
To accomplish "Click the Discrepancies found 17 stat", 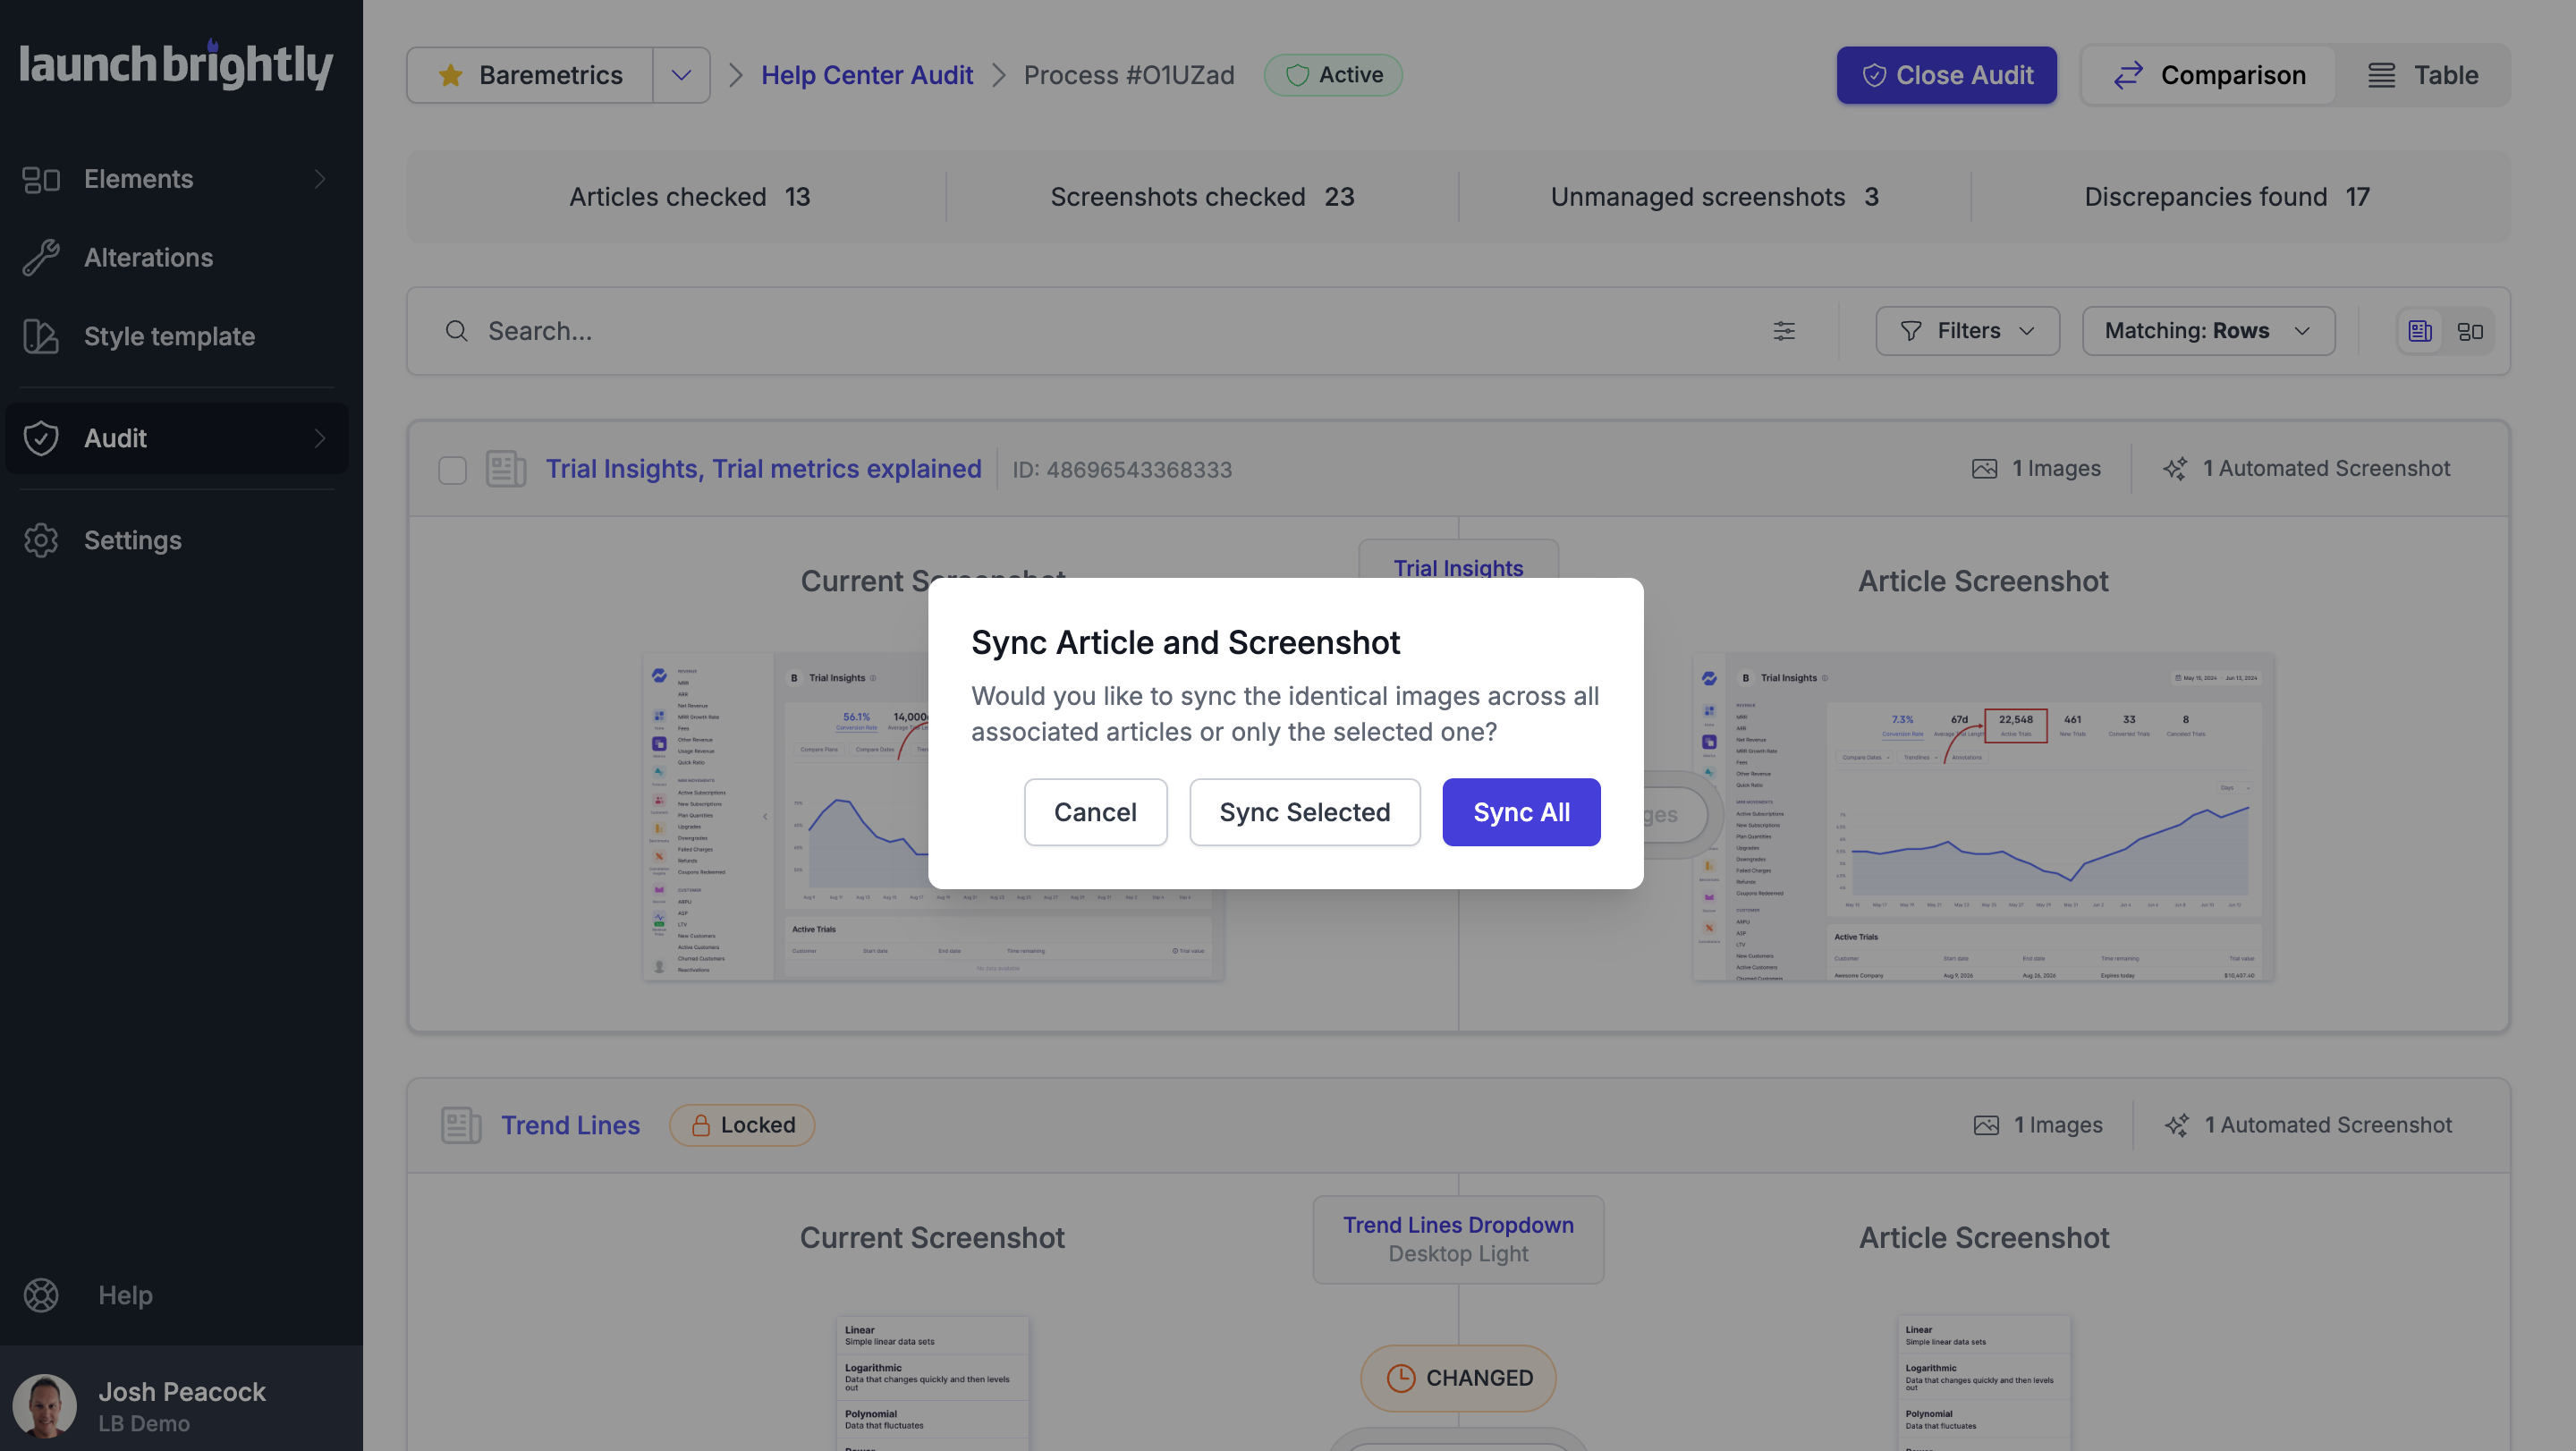I will 2227,197.
